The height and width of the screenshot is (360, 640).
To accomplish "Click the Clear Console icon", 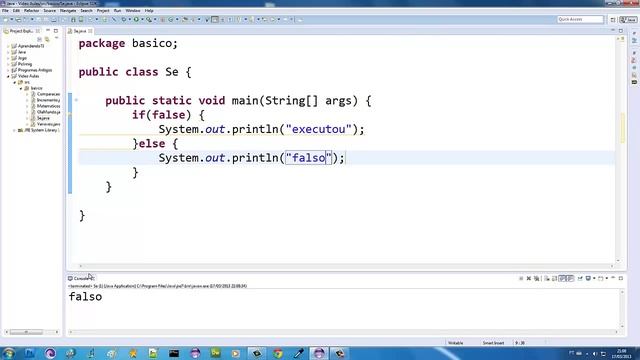I will tap(547, 278).
